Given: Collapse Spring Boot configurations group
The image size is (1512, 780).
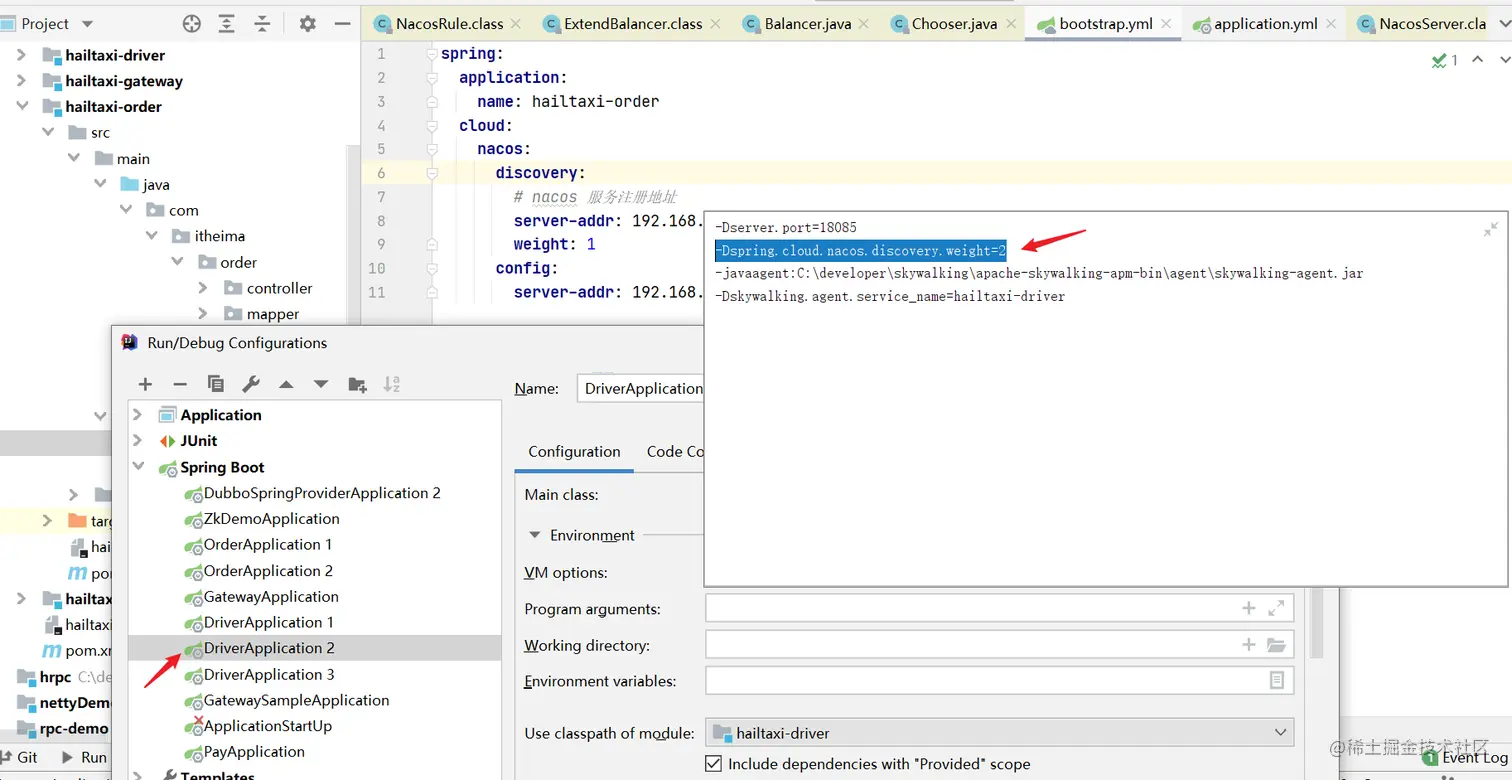Looking at the screenshot, I should (138, 467).
